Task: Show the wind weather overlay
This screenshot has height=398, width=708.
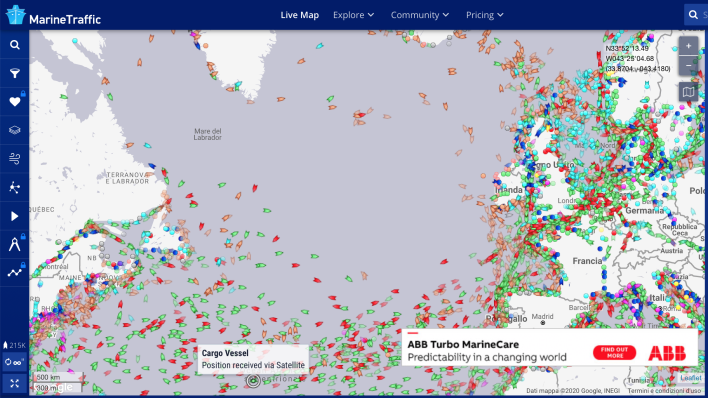Action: click(14, 159)
